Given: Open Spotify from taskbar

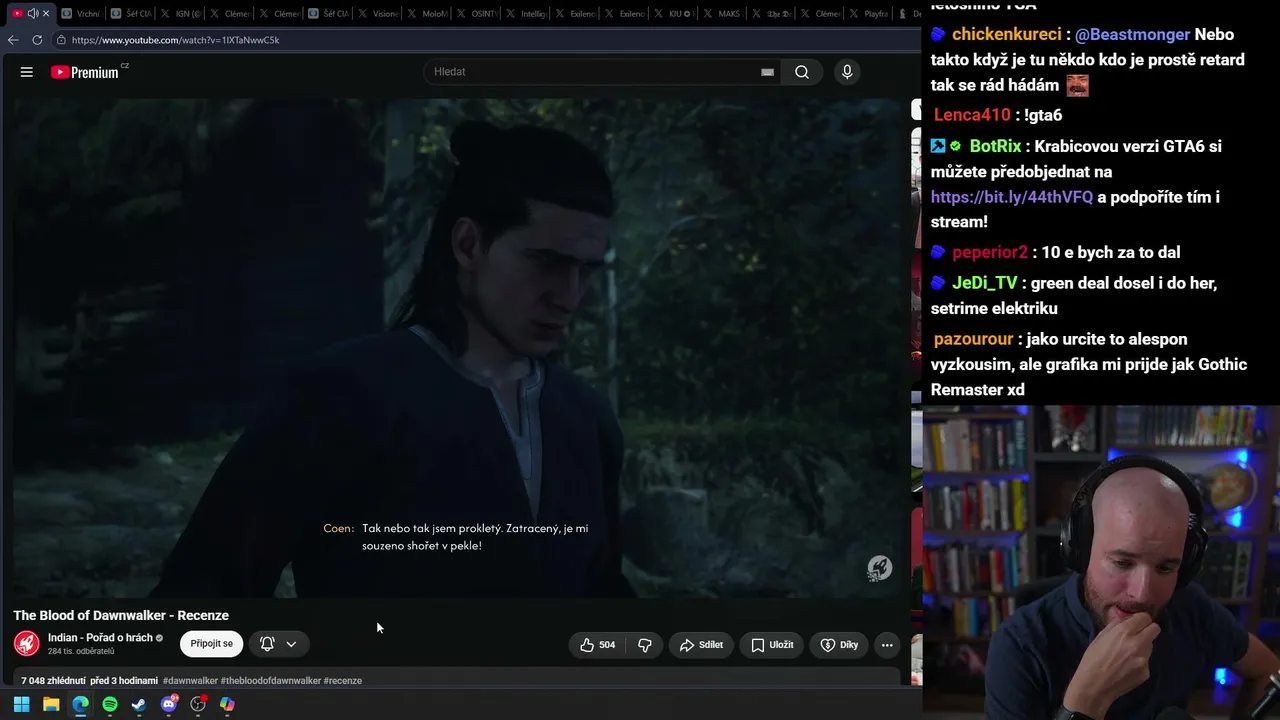Looking at the screenshot, I should point(110,704).
